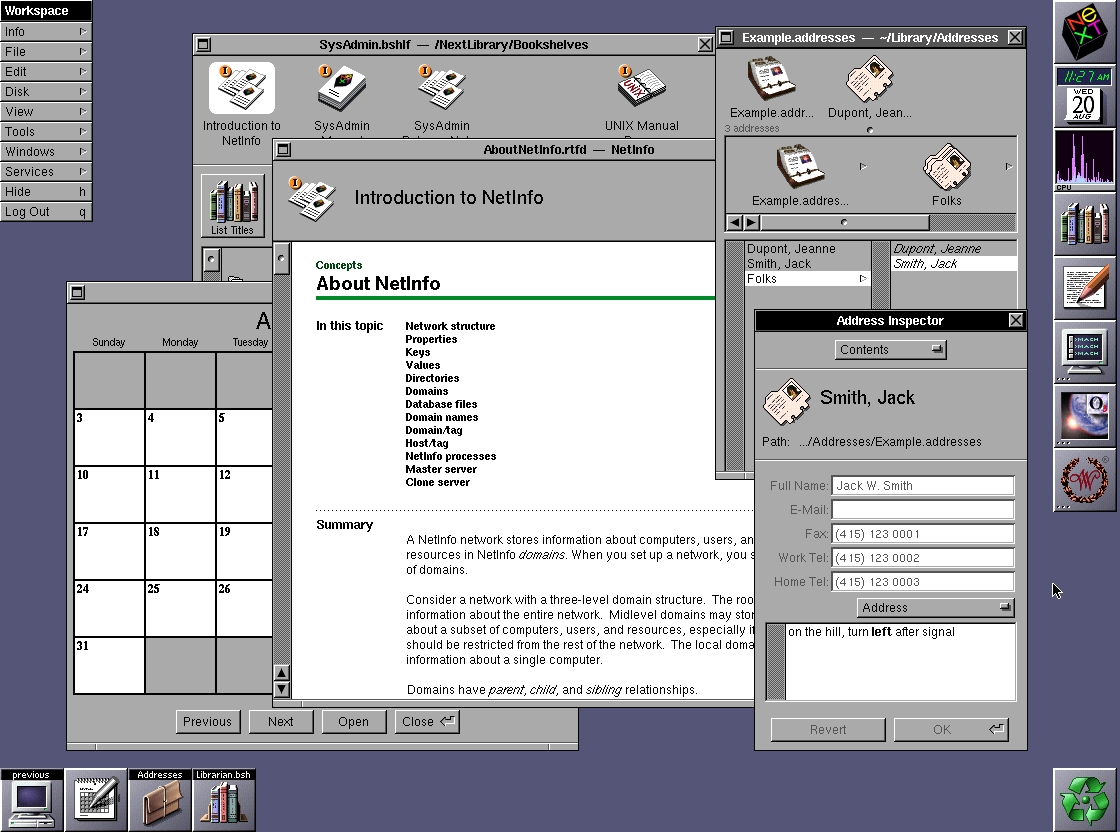Image resolution: width=1120 pixels, height=832 pixels.
Task: Click the Close button in calendar window
Action: [x=427, y=721]
